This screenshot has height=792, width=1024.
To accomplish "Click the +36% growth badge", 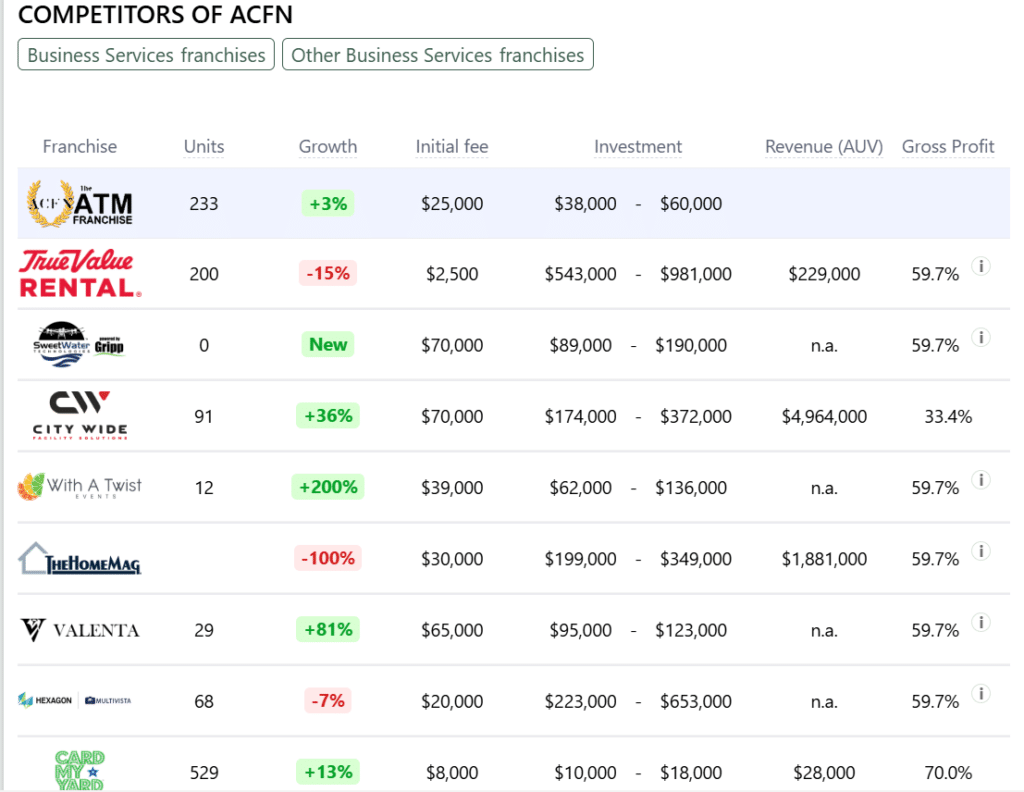I will [328, 415].
